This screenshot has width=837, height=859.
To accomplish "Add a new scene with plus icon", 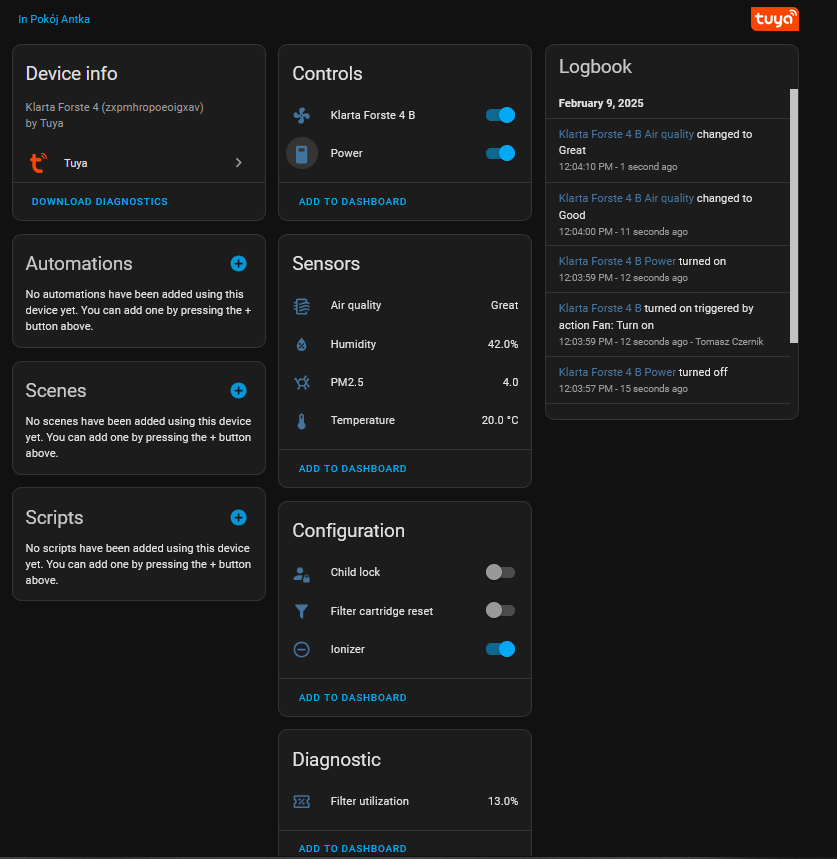I will click(238, 390).
